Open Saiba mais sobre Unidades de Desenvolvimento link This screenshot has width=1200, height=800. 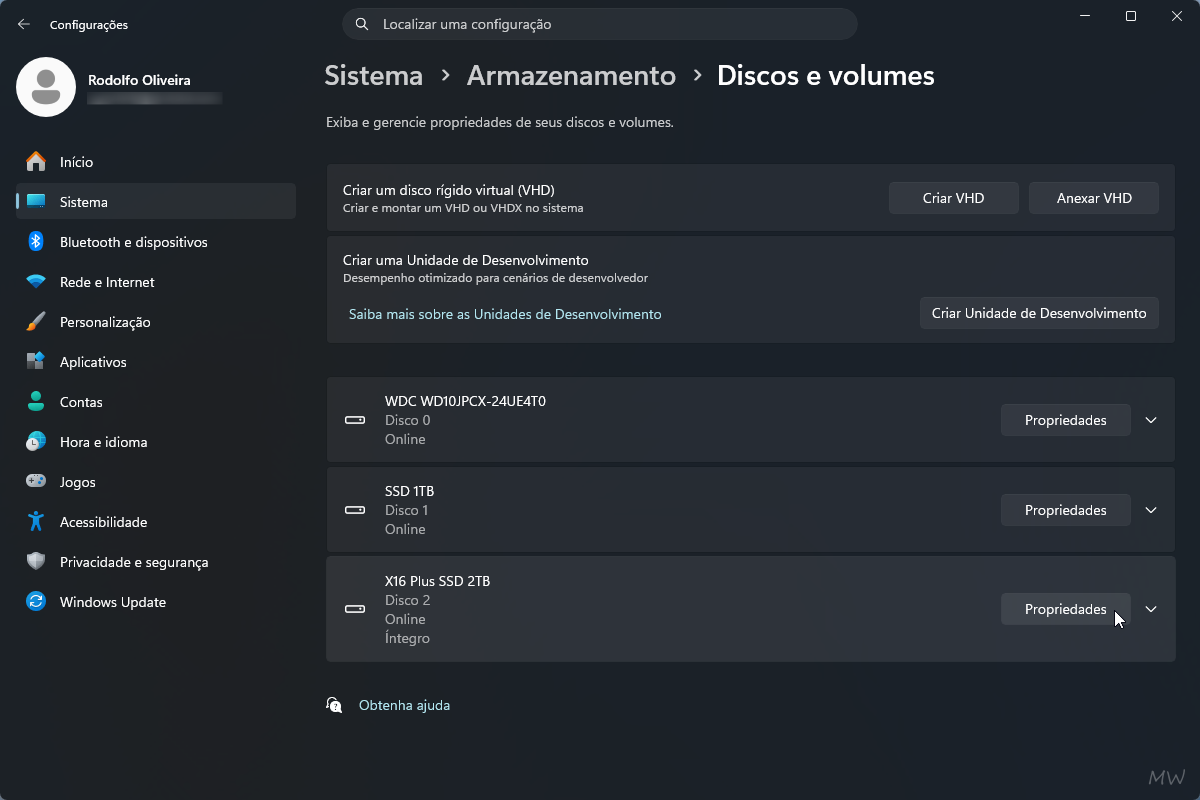pos(505,314)
